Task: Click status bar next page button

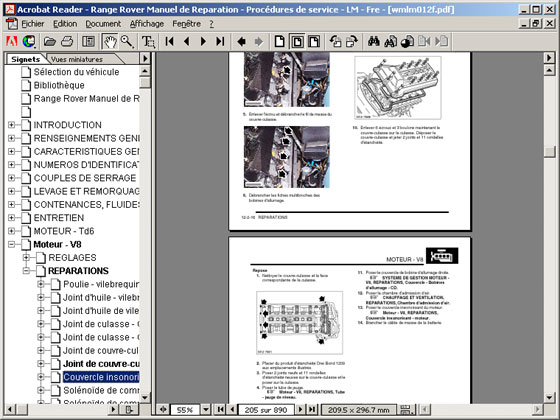Action: click(x=300, y=409)
